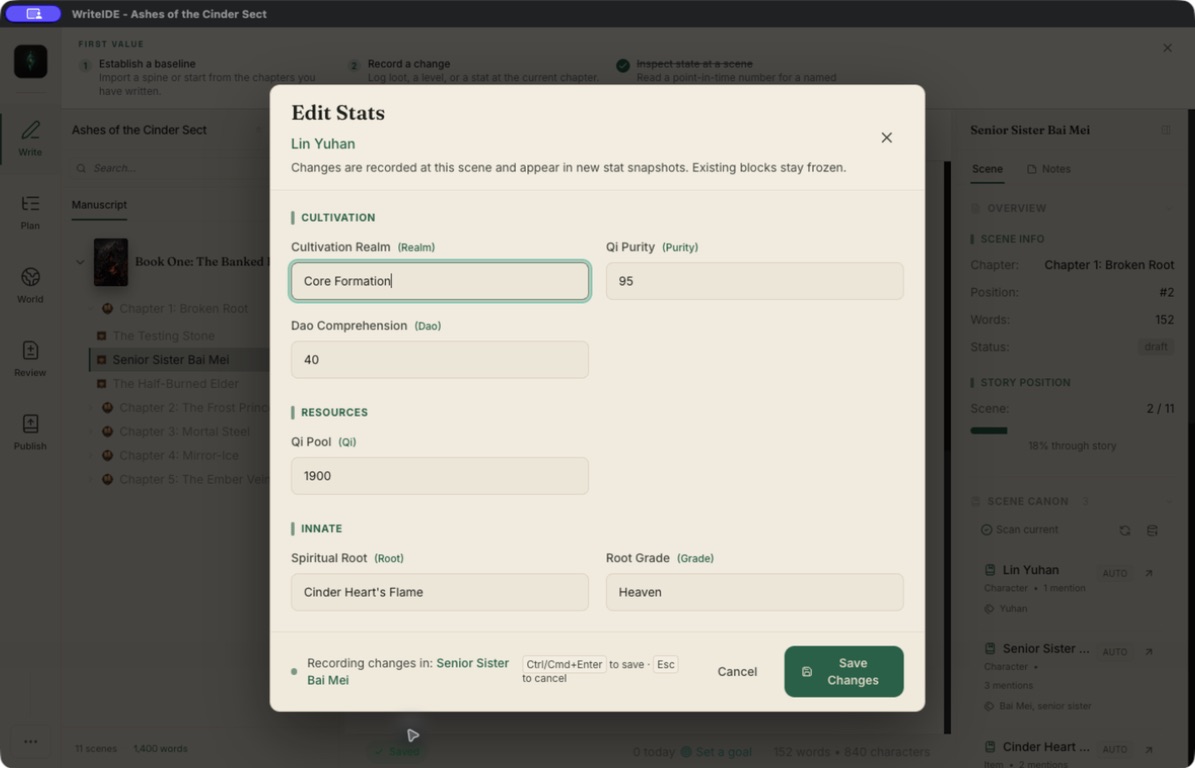
Task: Collapse the Book One tree chevron
Action: click(x=80, y=262)
